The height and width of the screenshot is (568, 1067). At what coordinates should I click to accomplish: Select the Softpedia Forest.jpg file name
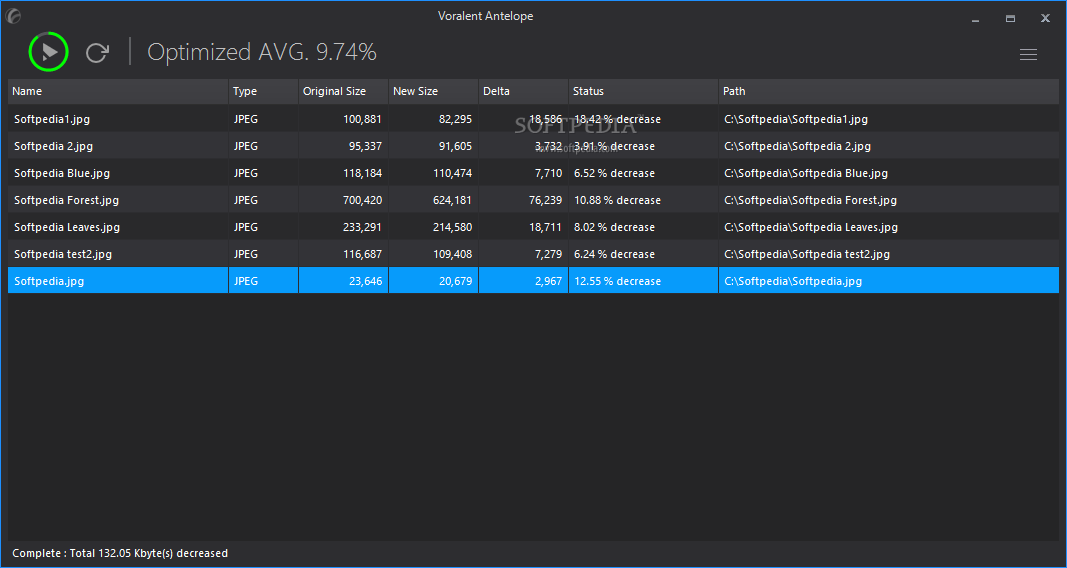[x=67, y=200]
